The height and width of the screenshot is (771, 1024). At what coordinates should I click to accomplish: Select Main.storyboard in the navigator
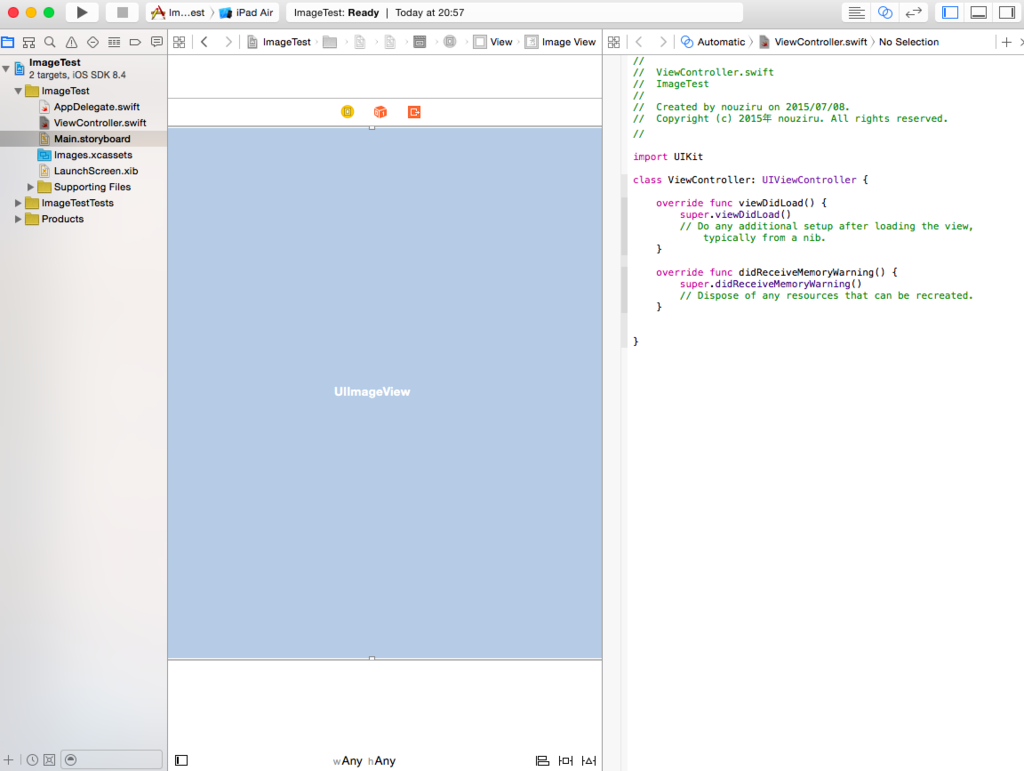(84, 139)
